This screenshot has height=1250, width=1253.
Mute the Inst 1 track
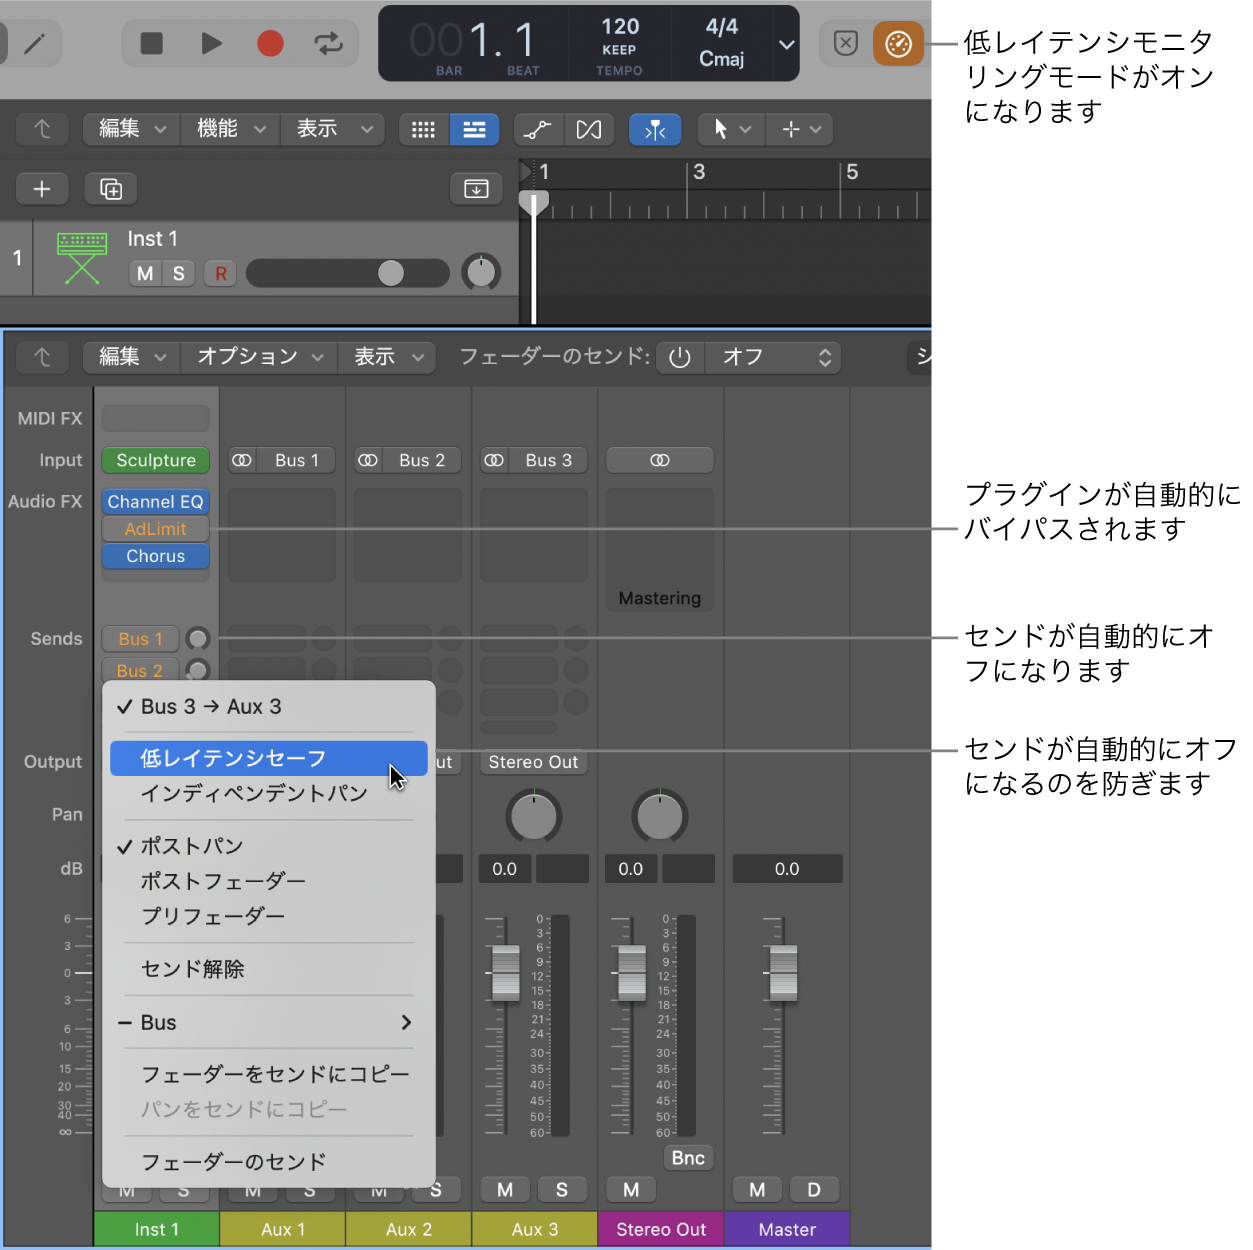(x=144, y=273)
